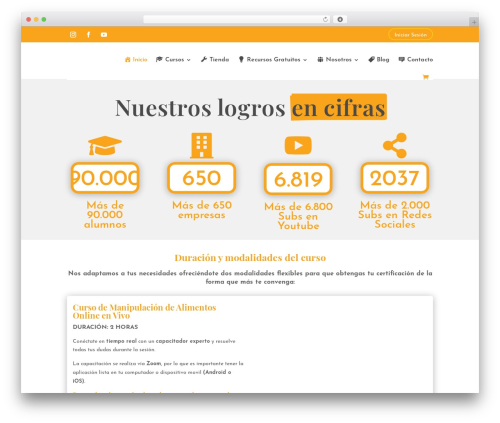
Task: Open the Facebook social icon
Action: [x=88, y=35]
